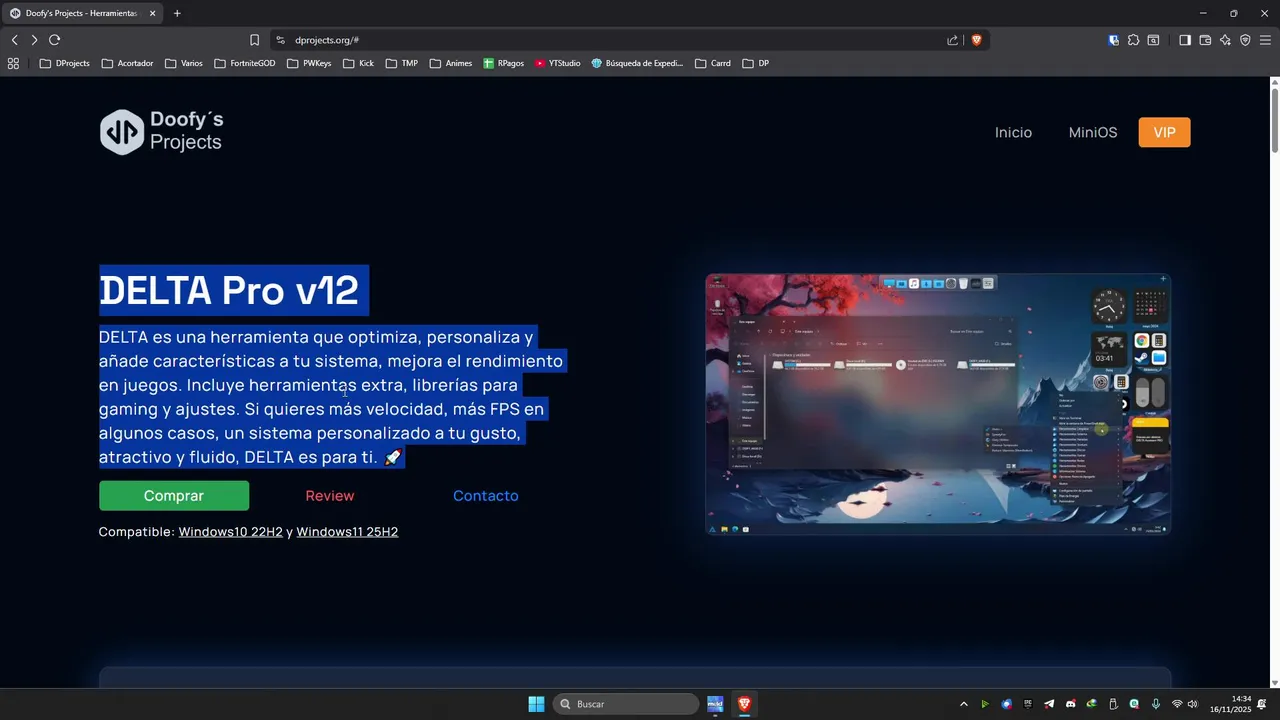
Task: Open the Animes bookmark folder
Action: coord(451,63)
